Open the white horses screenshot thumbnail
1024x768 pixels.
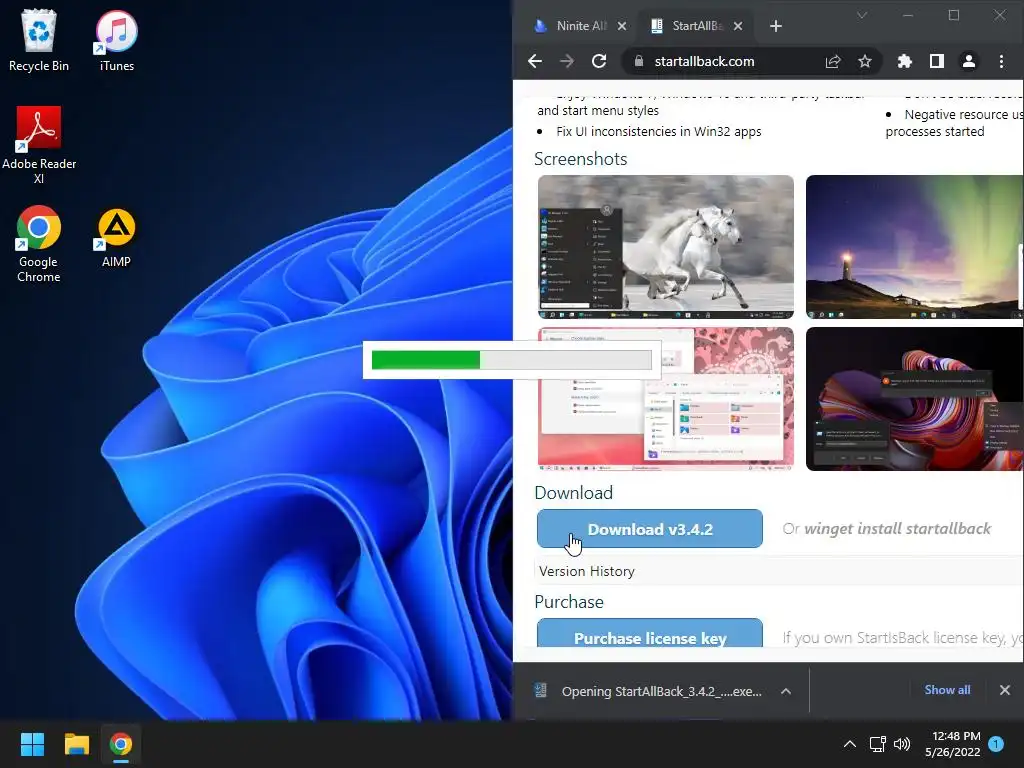pos(665,247)
